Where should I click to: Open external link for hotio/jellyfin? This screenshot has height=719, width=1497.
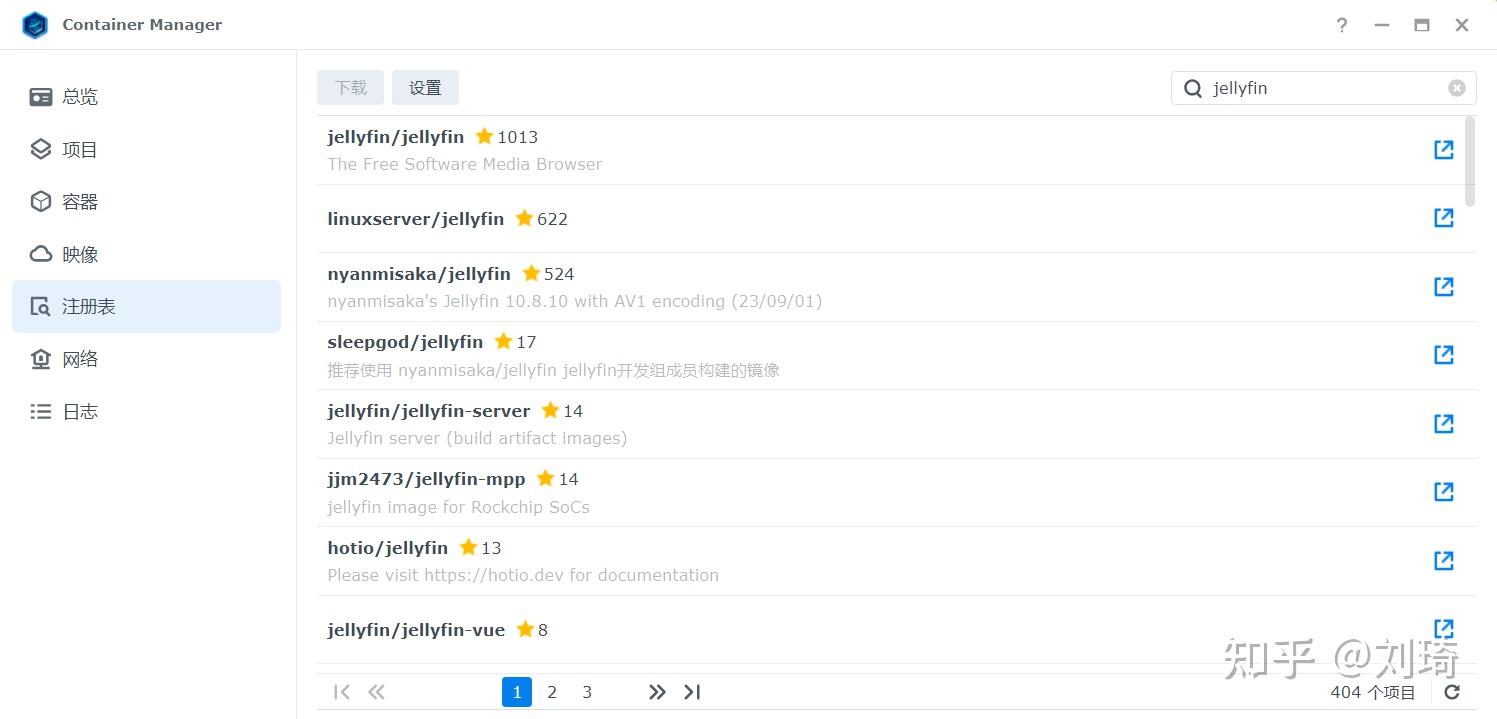1443,561
